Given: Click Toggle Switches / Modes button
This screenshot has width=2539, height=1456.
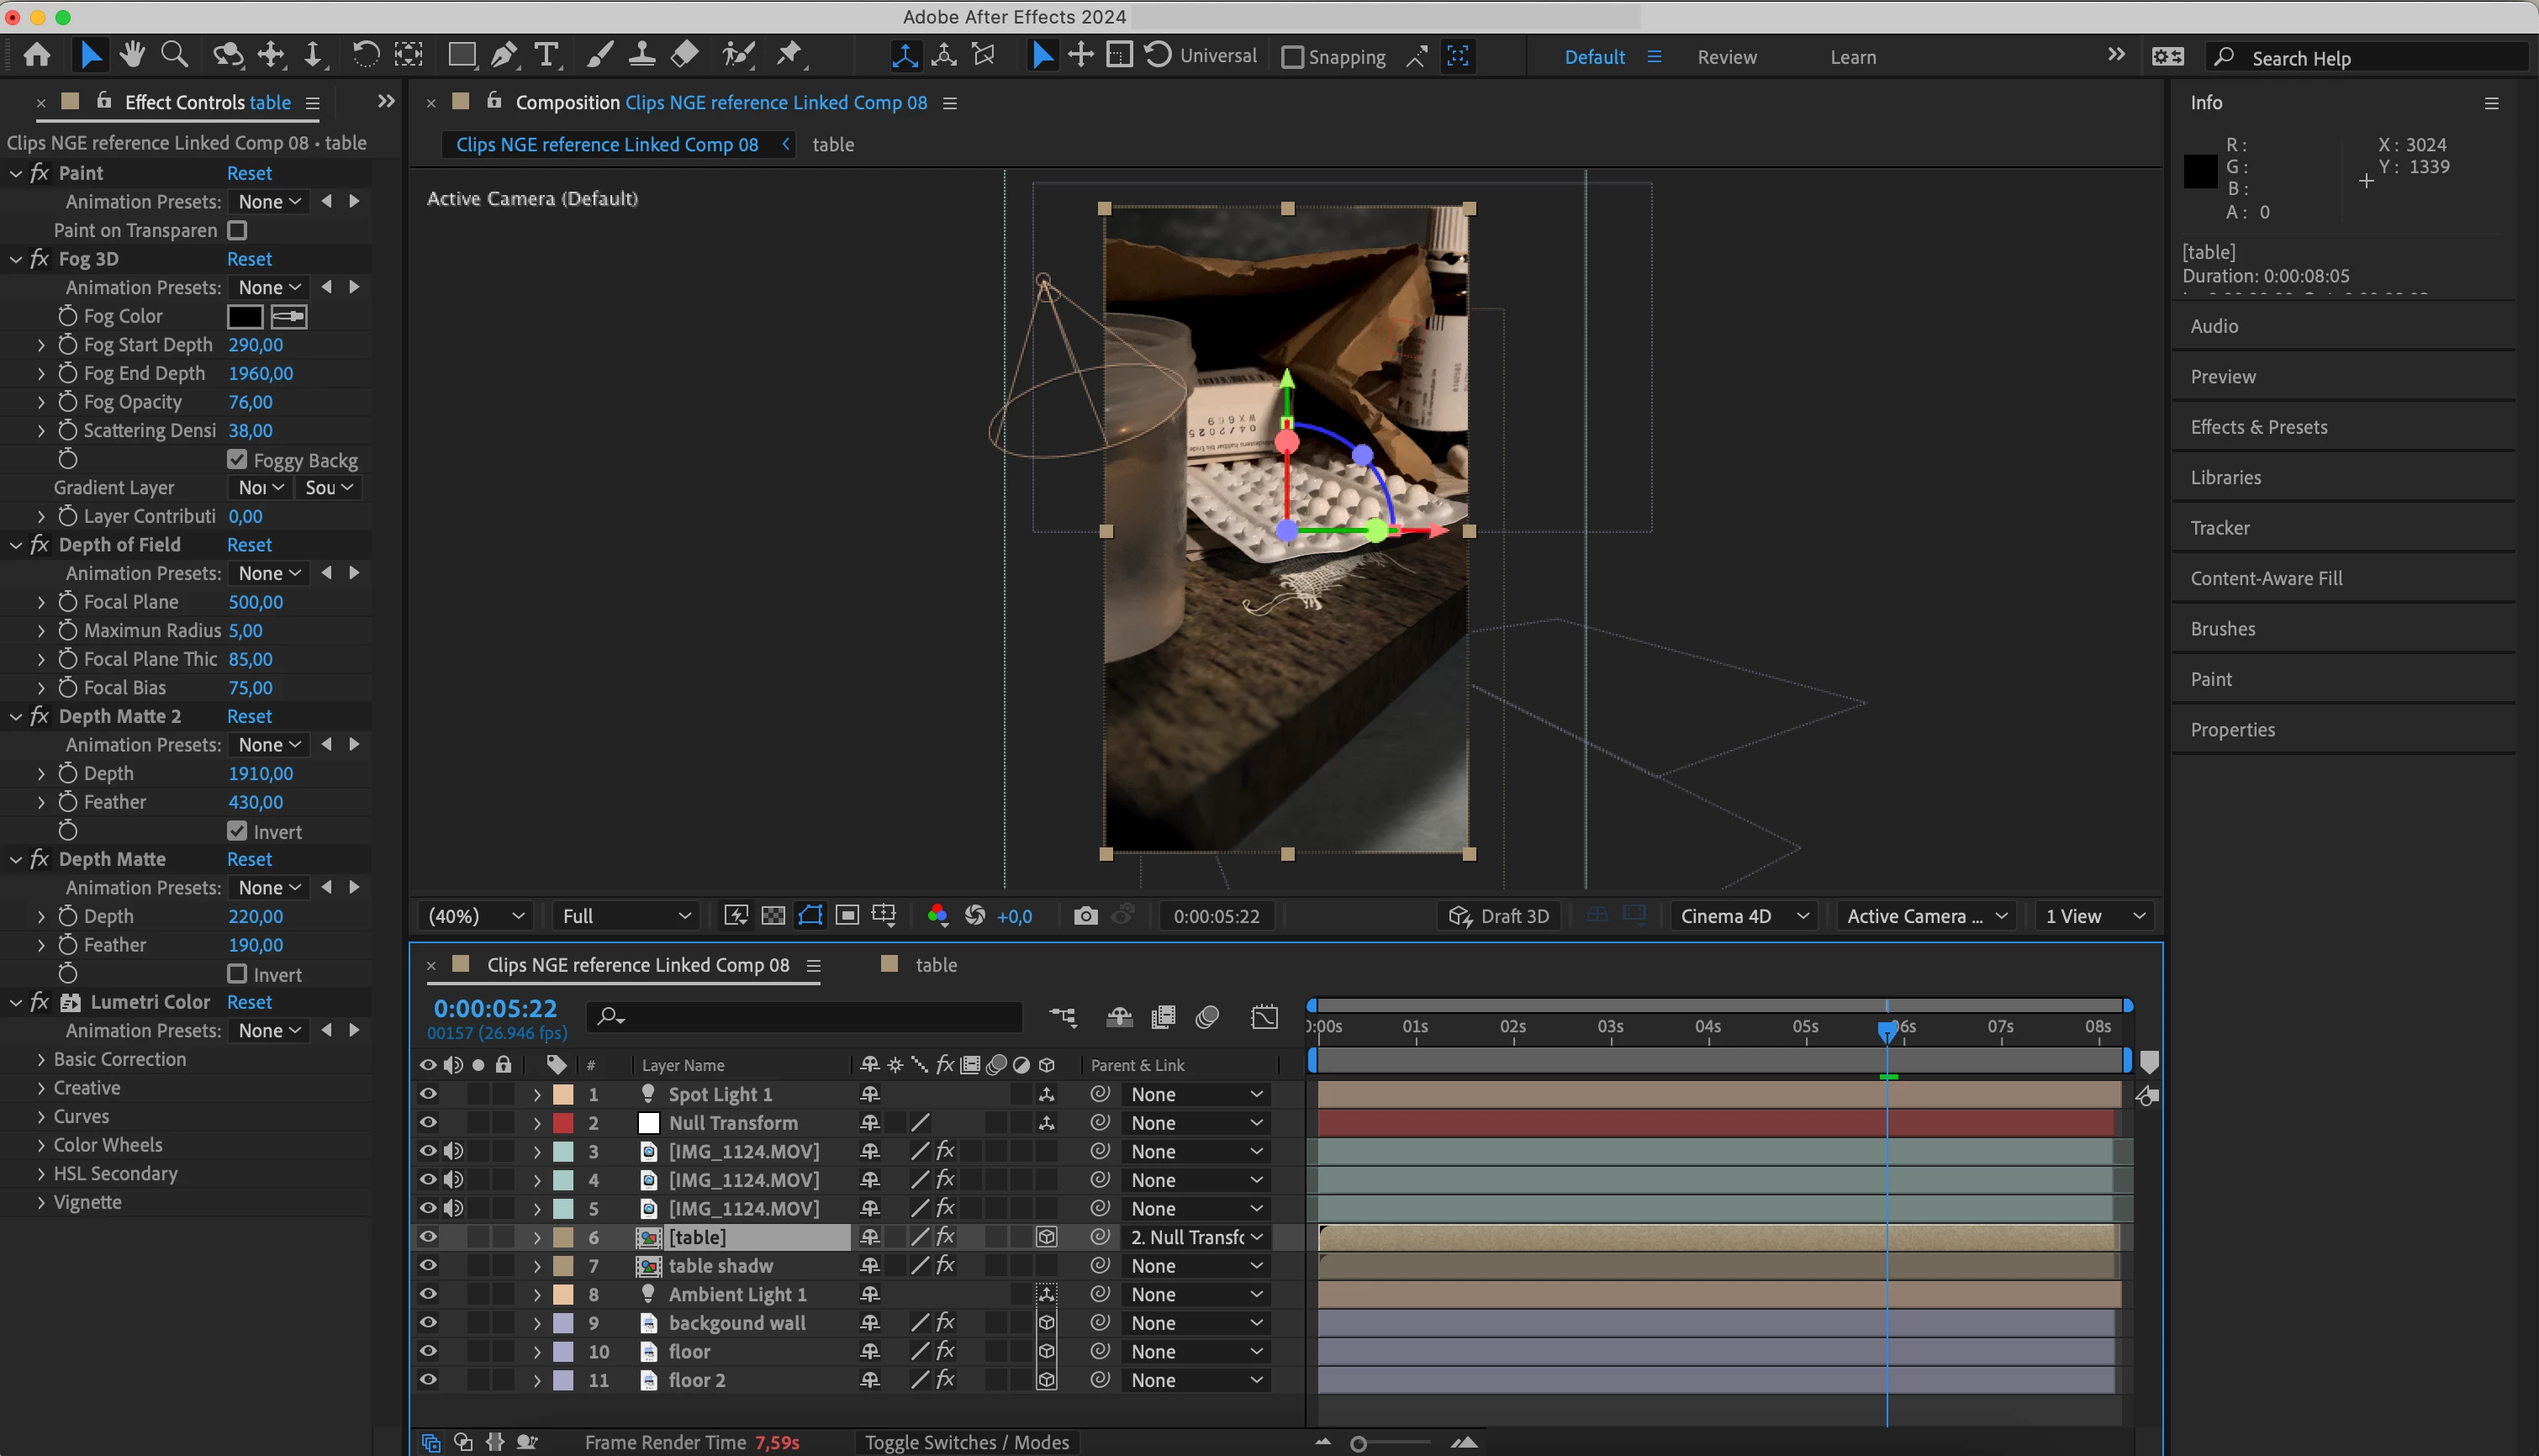Looking at the screenshot, I should tap(966, 1442).
